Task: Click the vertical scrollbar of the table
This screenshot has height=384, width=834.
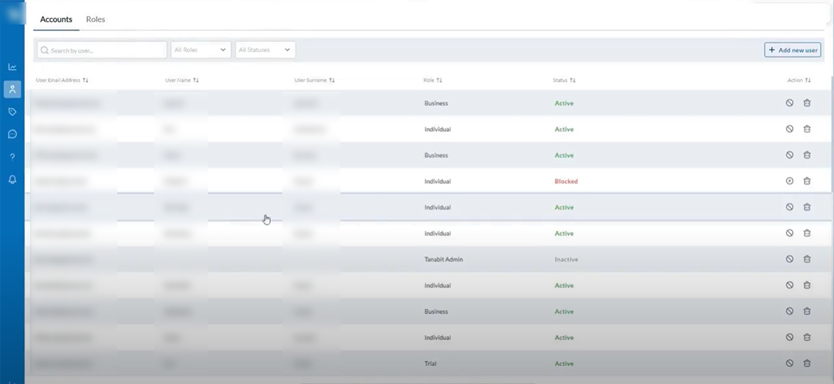Action: [831, 133]
